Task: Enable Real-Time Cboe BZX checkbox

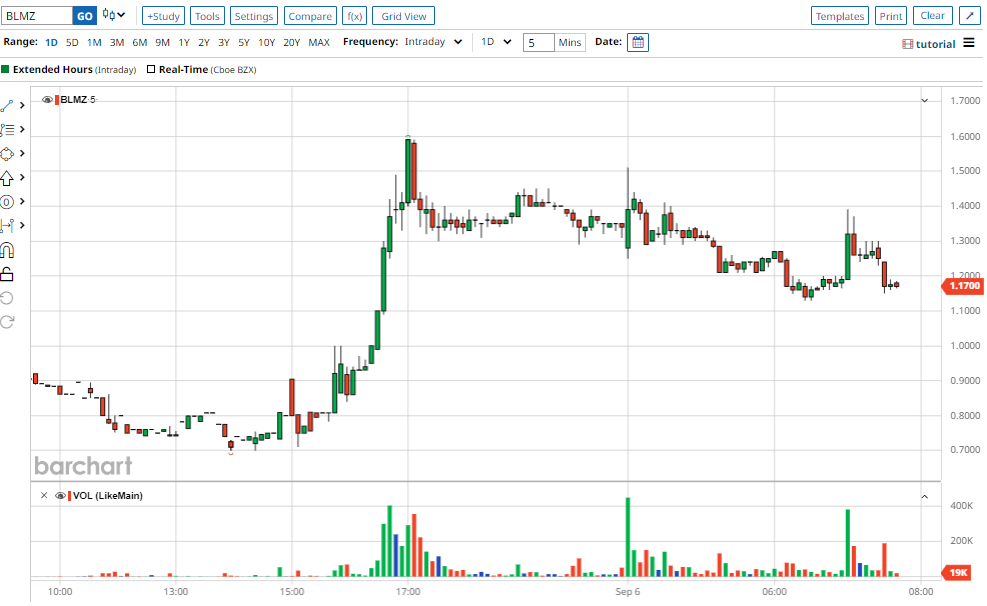Action: 151,69
